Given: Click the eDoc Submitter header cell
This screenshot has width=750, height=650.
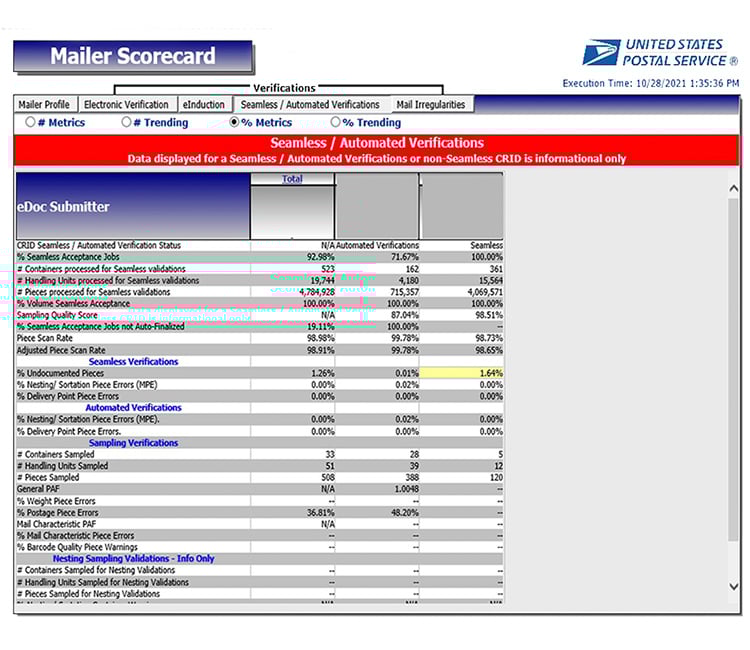Looking at the screenshot, I should 132,206.
